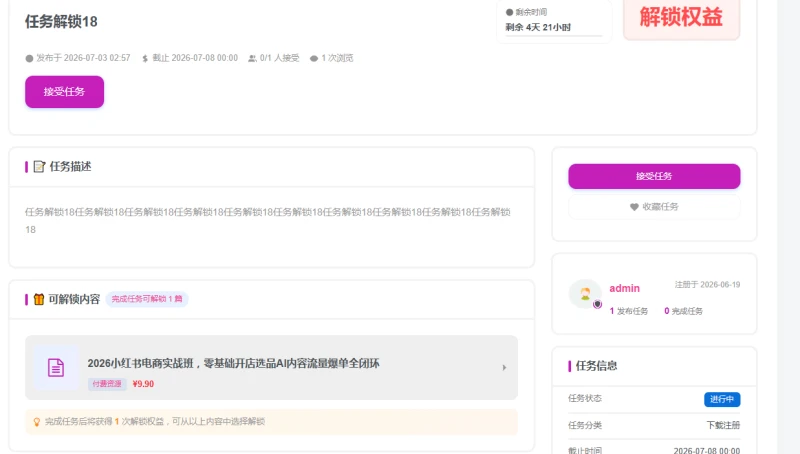Click the 发布于 2026-07-03 02:57 text
This screenshot has width=800, height=454.
[83, 58]
